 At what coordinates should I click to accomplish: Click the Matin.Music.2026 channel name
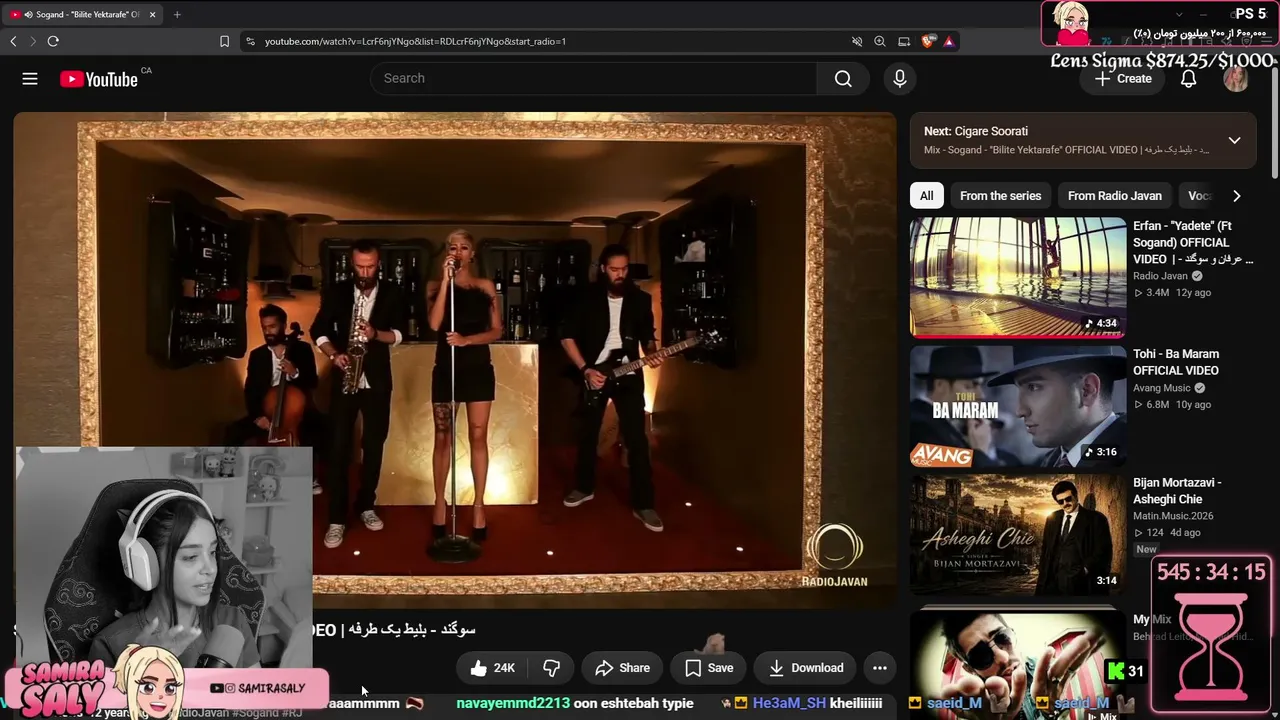pyautogui.click(x=1173, y=516)
